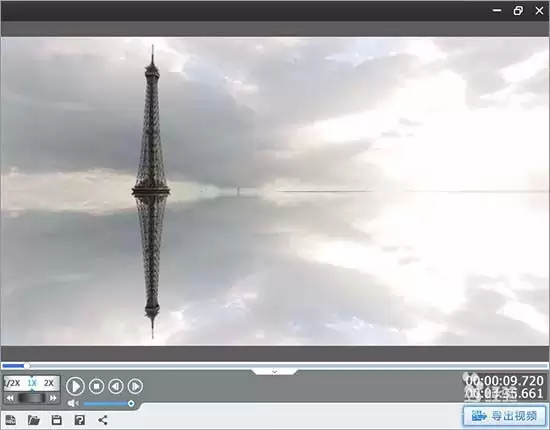Click the fast-forward double-arrow button
Viewport: 550px width, 430px height.
pyautogui.click(x=53, y=398)
